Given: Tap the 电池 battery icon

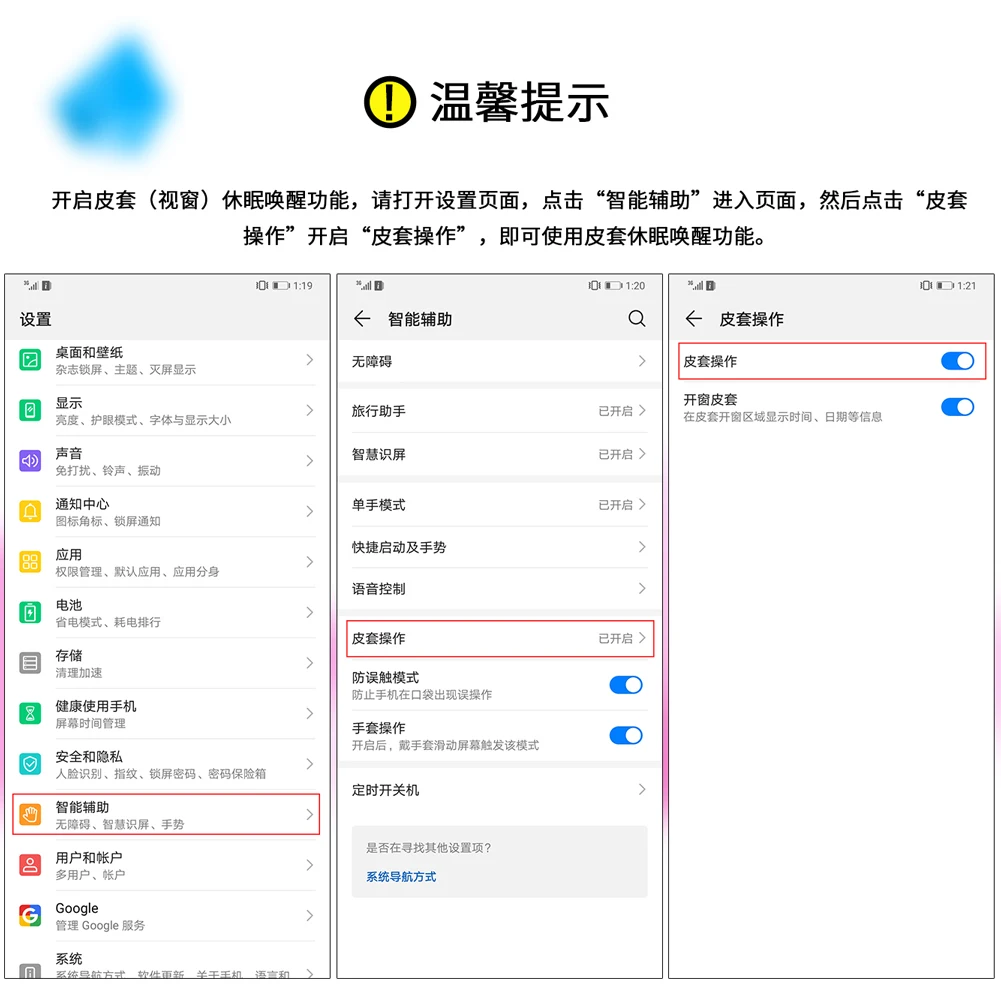Looking at the screenshot, I should 30,613.
